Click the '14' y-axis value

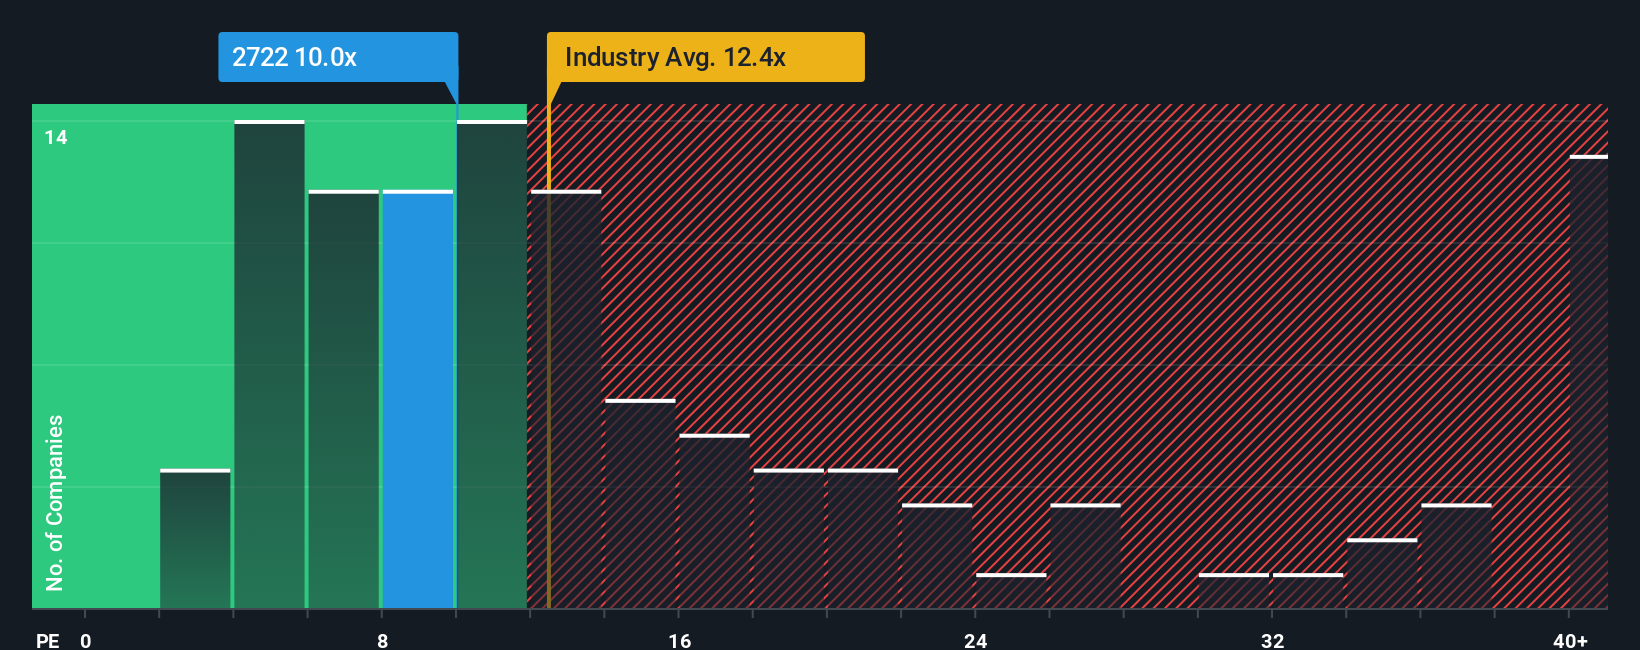tap(56, 138)
